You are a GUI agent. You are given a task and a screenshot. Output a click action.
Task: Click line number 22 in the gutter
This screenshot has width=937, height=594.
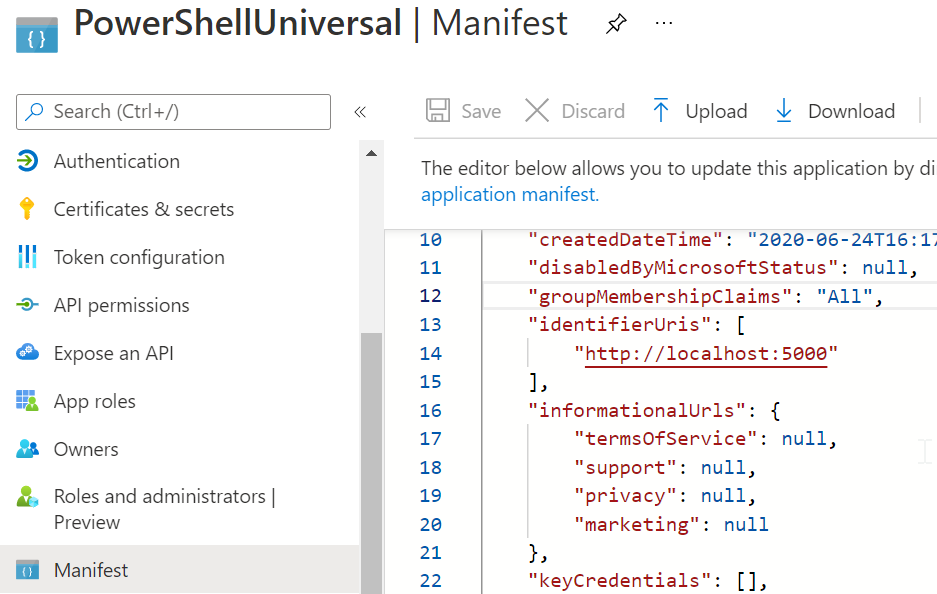(x=430, y=581)
